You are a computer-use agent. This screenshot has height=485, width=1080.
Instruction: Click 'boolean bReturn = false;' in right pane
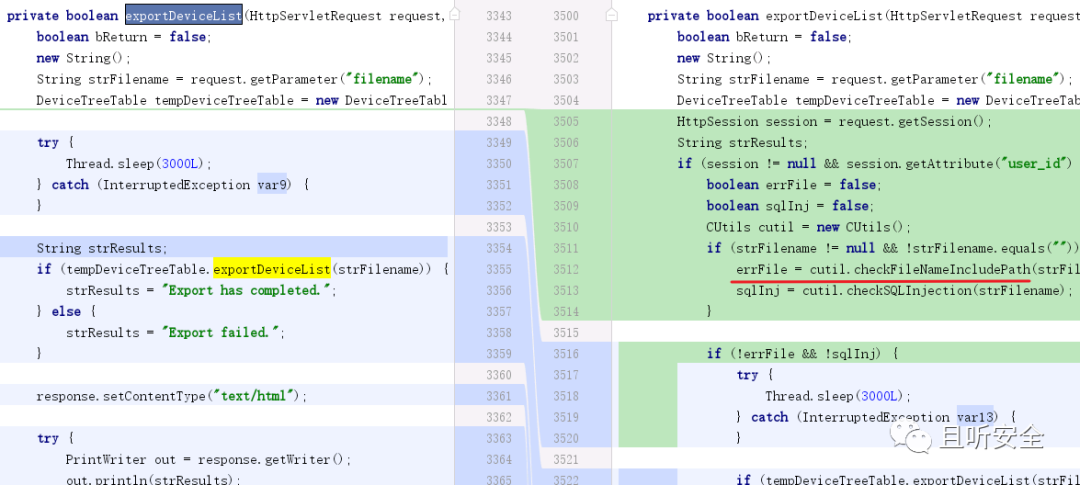click(x=765, y=37)
